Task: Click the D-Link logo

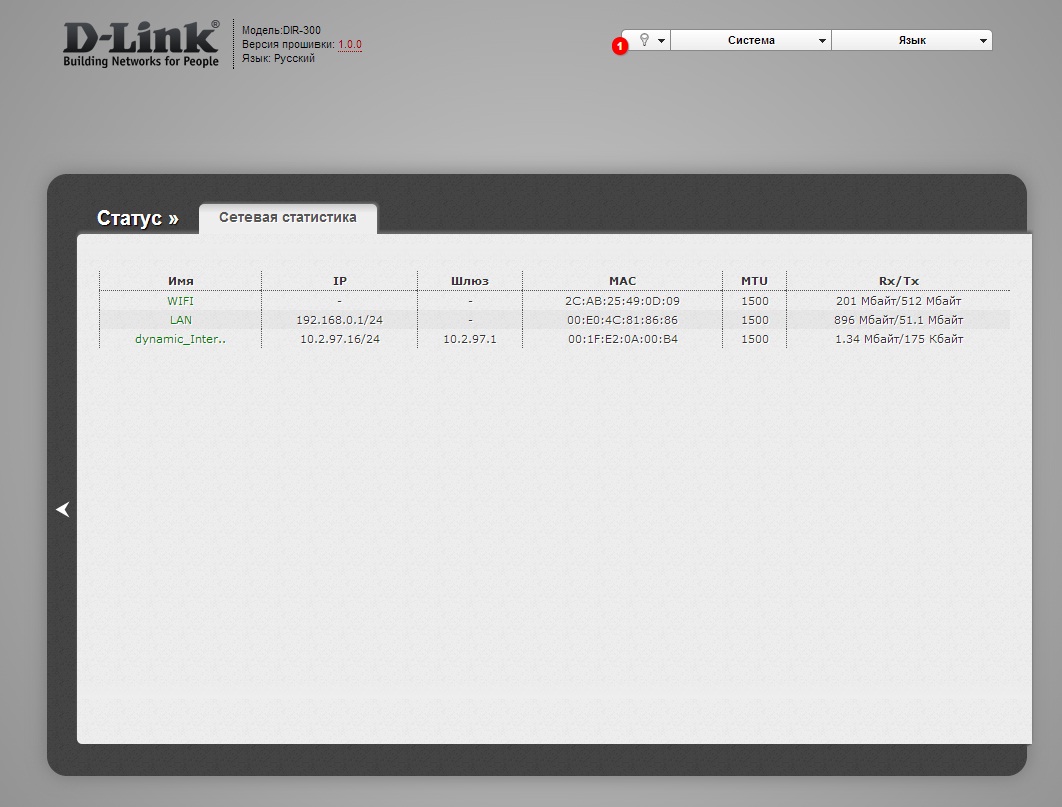Action: click(141, 44)
